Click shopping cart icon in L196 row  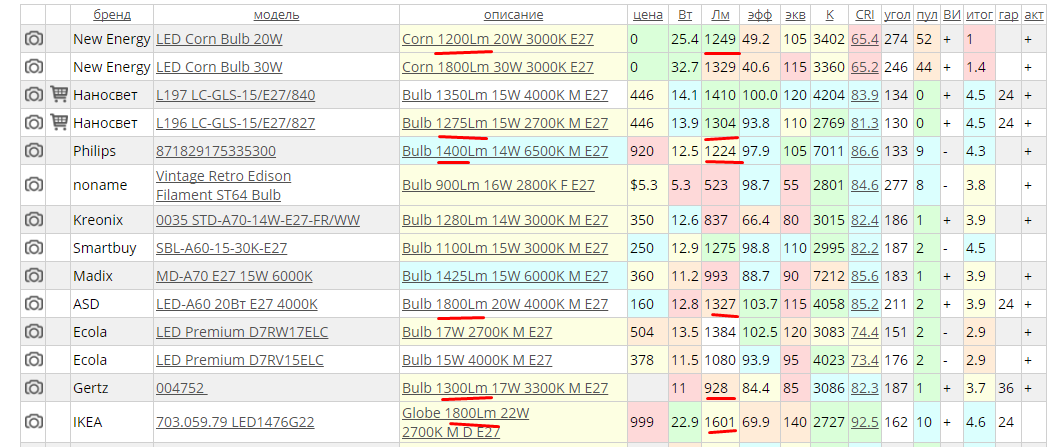(59, 123)
